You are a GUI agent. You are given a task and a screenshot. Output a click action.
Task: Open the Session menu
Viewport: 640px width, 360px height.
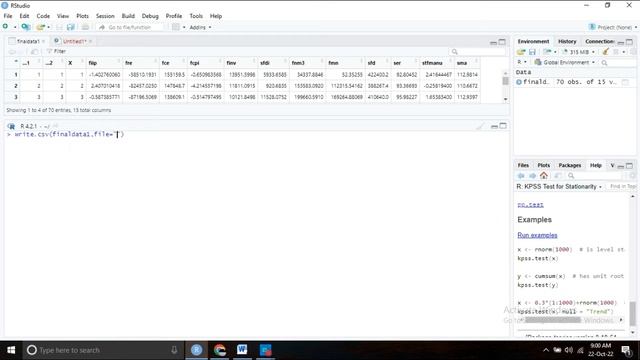tap(105, 16)
